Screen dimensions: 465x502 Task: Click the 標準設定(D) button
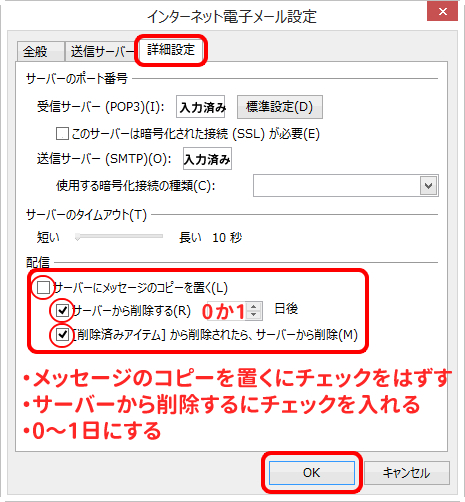pyautogui.click(x=280, y=107)
